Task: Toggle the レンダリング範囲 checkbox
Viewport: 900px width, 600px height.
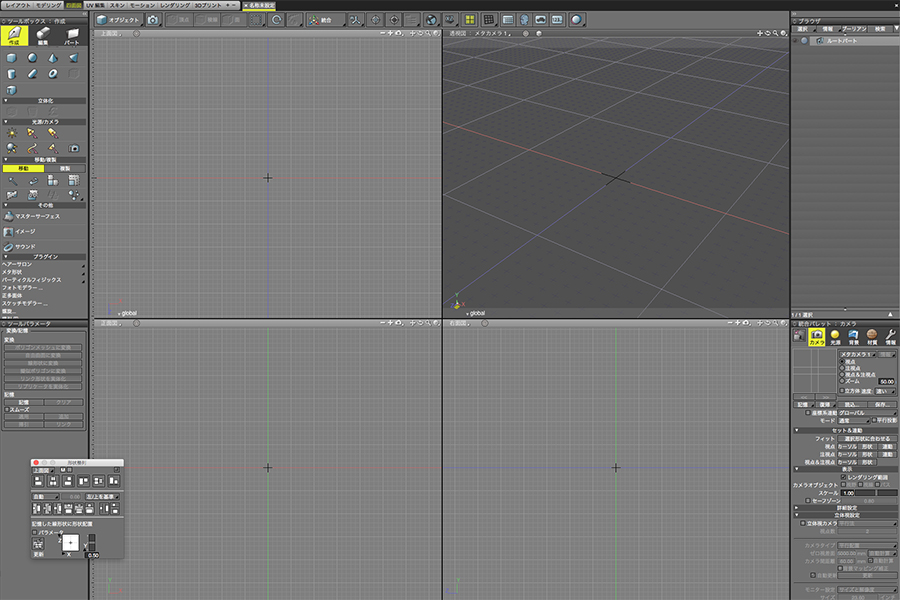Action: [x=842, y=478]
